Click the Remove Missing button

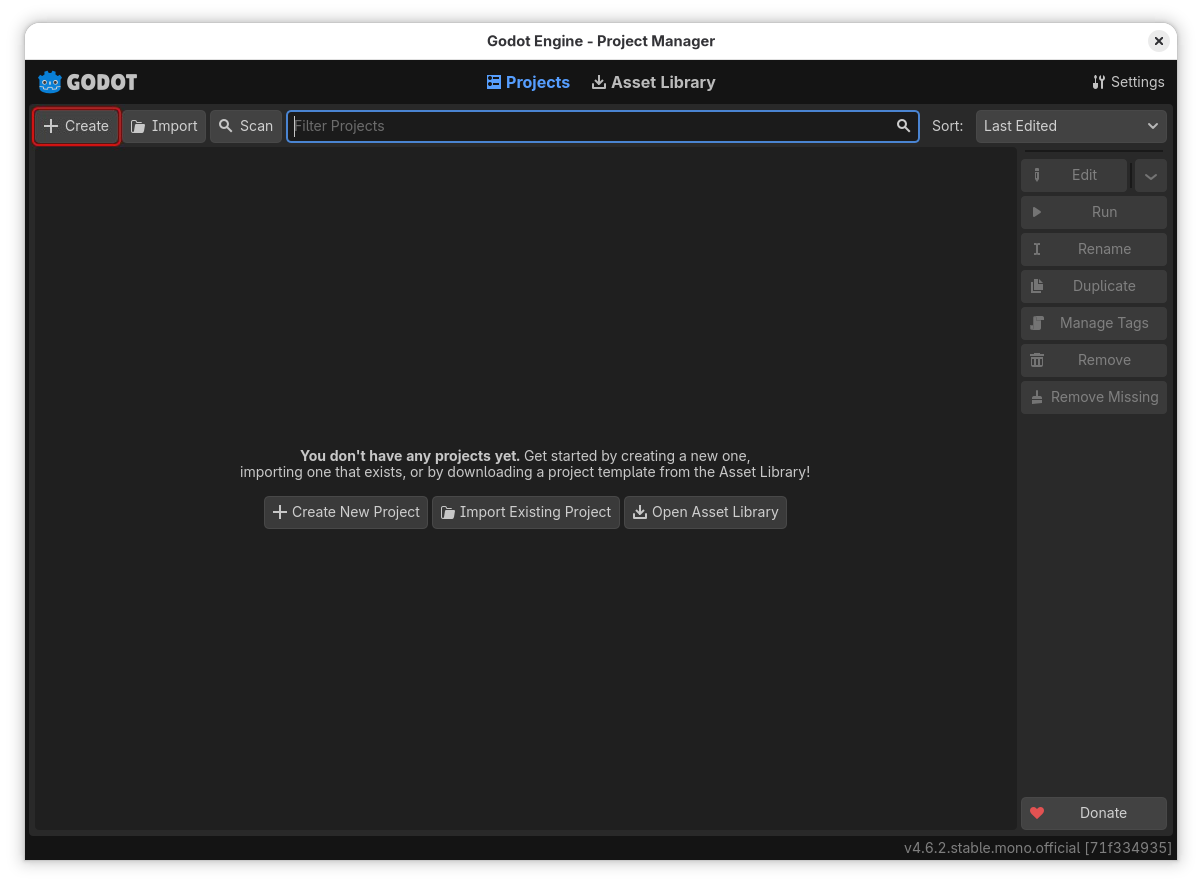point(1094,397)
